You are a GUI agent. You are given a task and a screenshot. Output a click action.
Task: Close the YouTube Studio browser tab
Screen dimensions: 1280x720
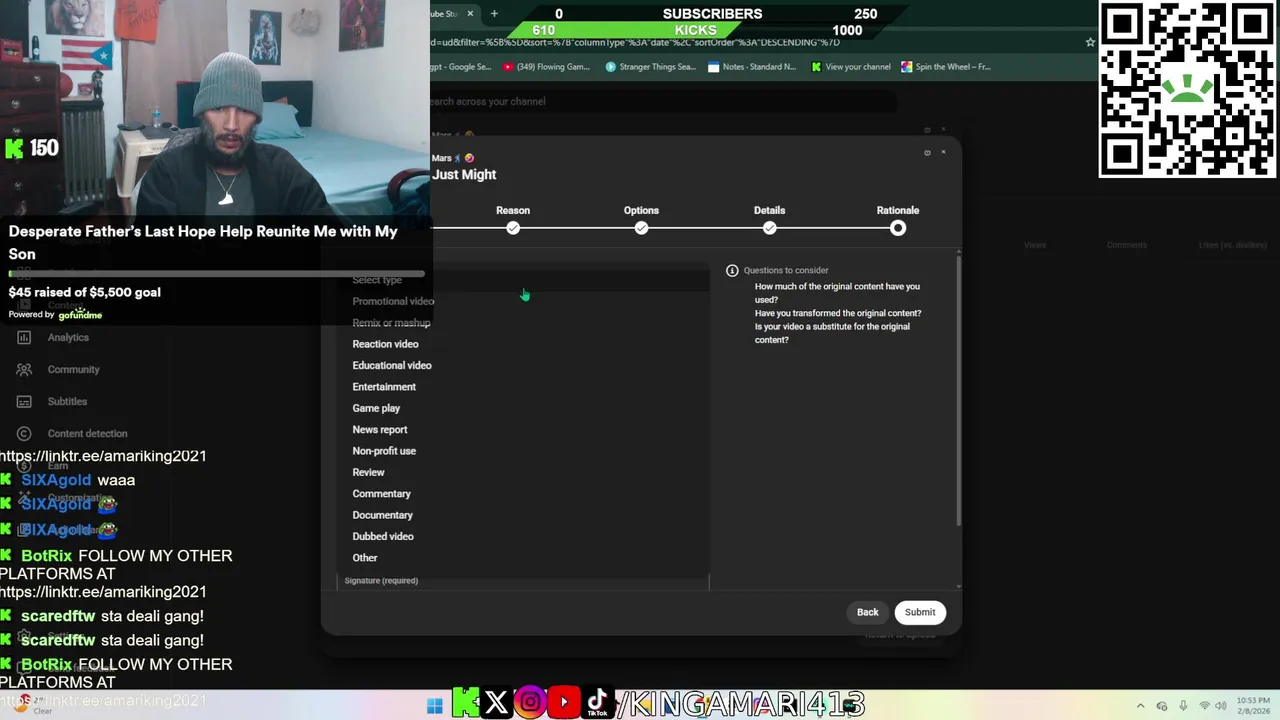(x=469, y=14)
